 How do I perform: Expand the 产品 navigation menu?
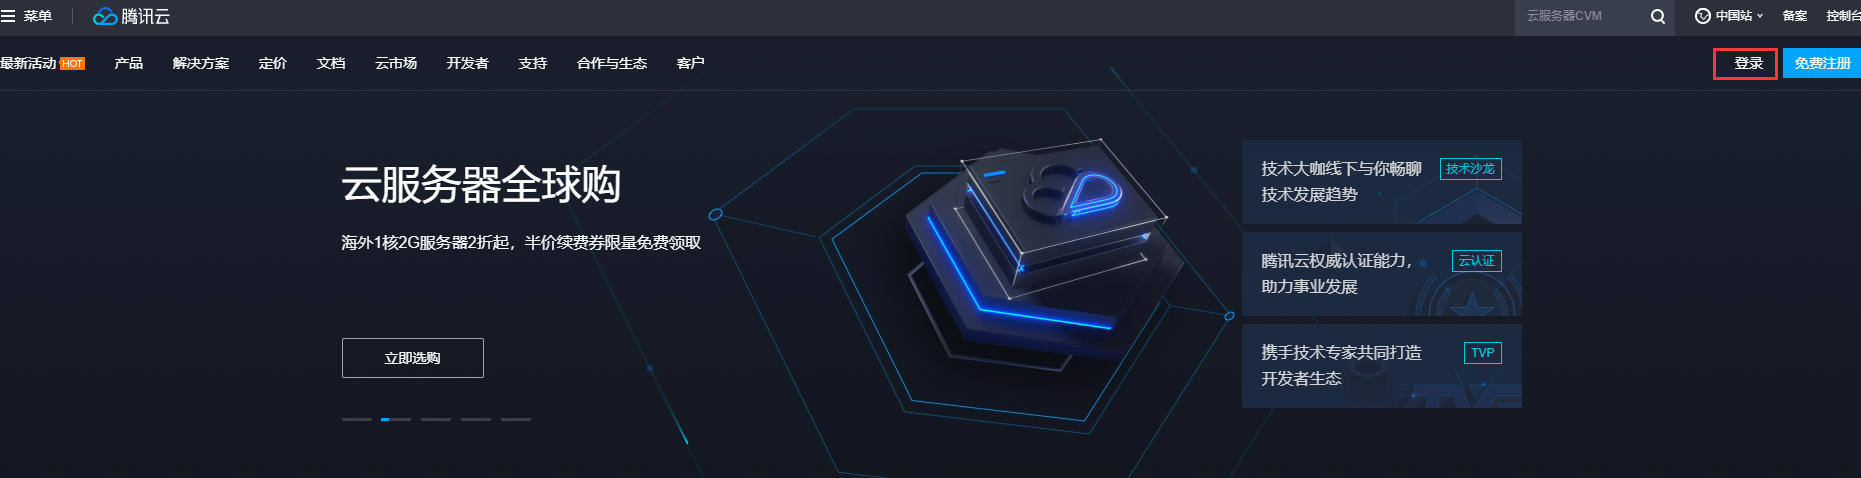pos(128,63)
